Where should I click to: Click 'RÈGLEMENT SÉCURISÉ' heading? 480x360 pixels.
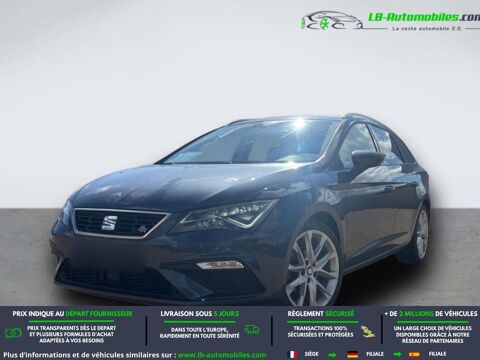pyautogui.click(x=321, y=314)
